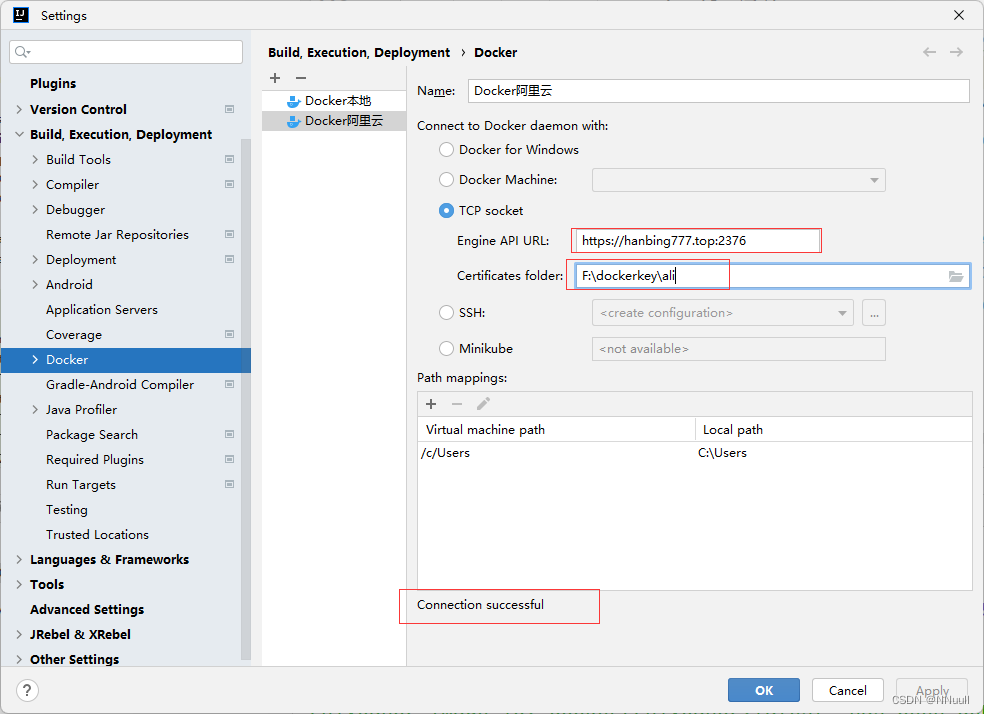The width and height of the screenshot is (984, 714).
Task: Click project-level icon beside Remote Jar Repositories
Action: coord(230,234)
